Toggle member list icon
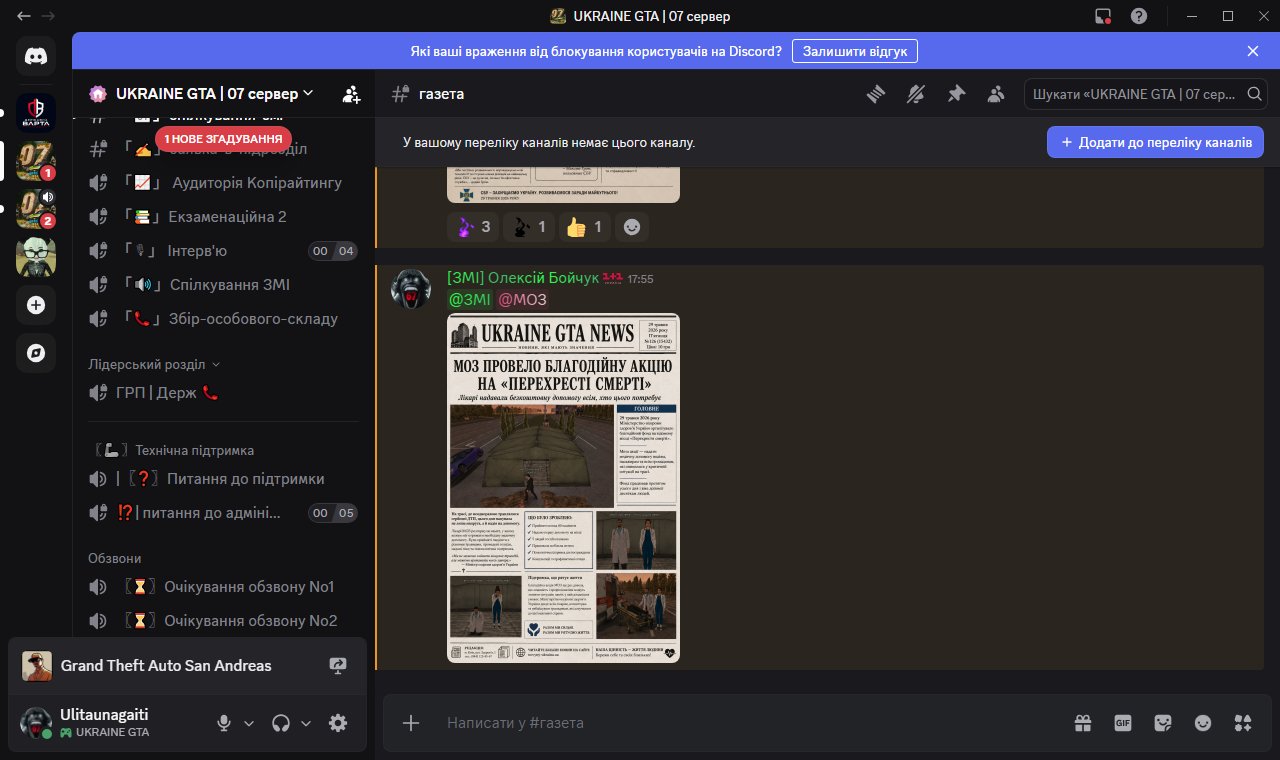The image size is (1280, 760). click(996, 94)
